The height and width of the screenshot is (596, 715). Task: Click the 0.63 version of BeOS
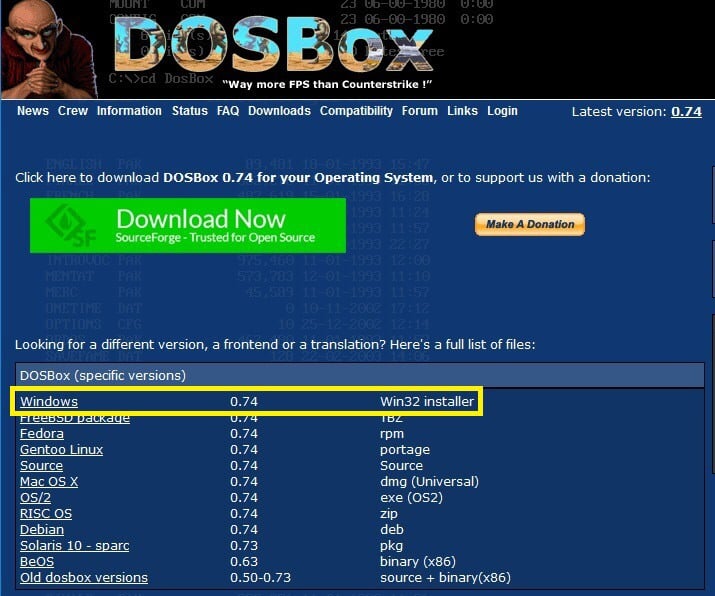[244, 561]
